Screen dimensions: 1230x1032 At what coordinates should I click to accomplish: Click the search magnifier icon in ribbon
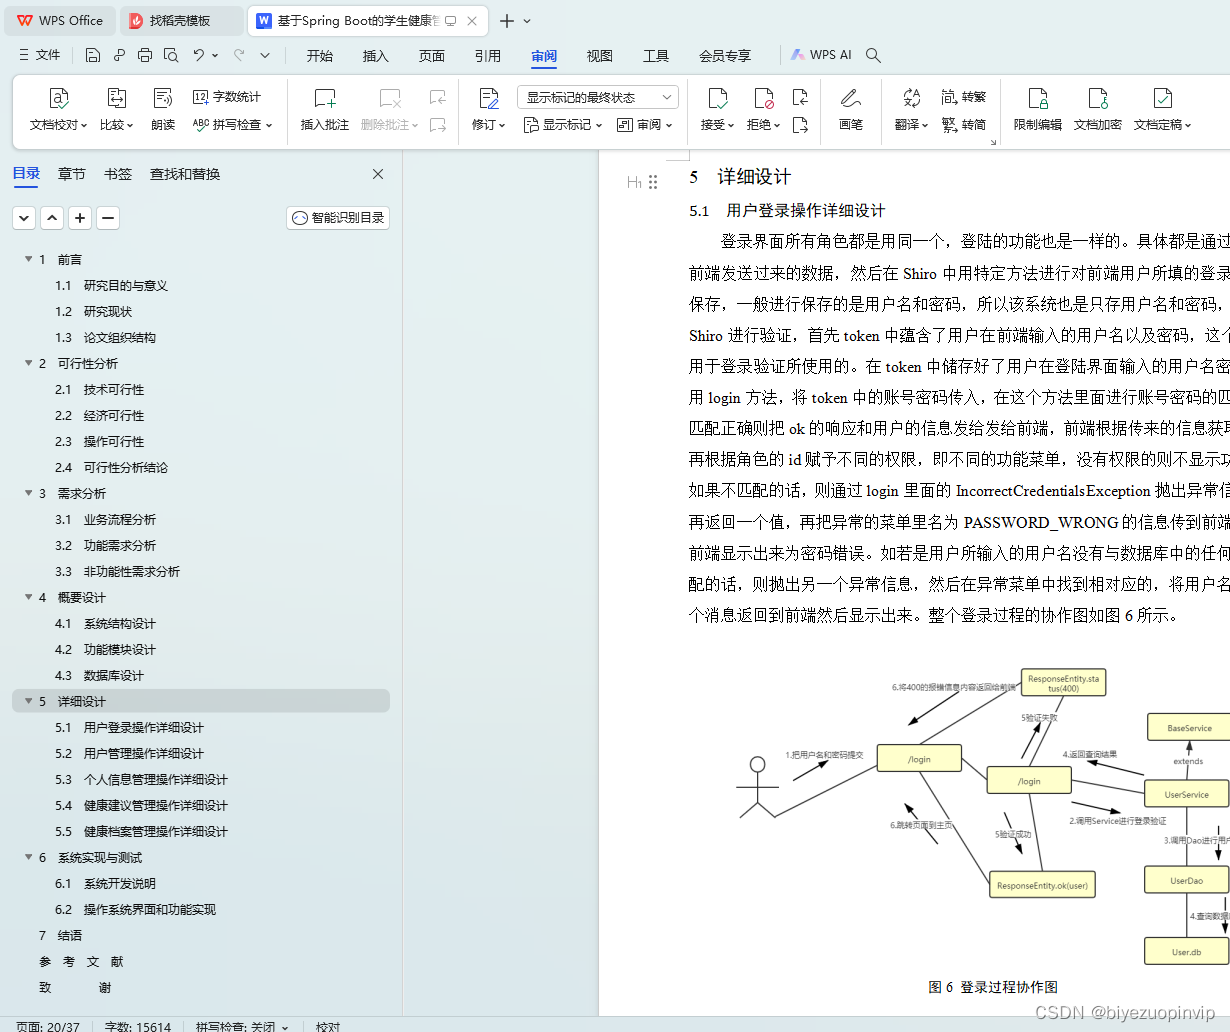point(873,56)
